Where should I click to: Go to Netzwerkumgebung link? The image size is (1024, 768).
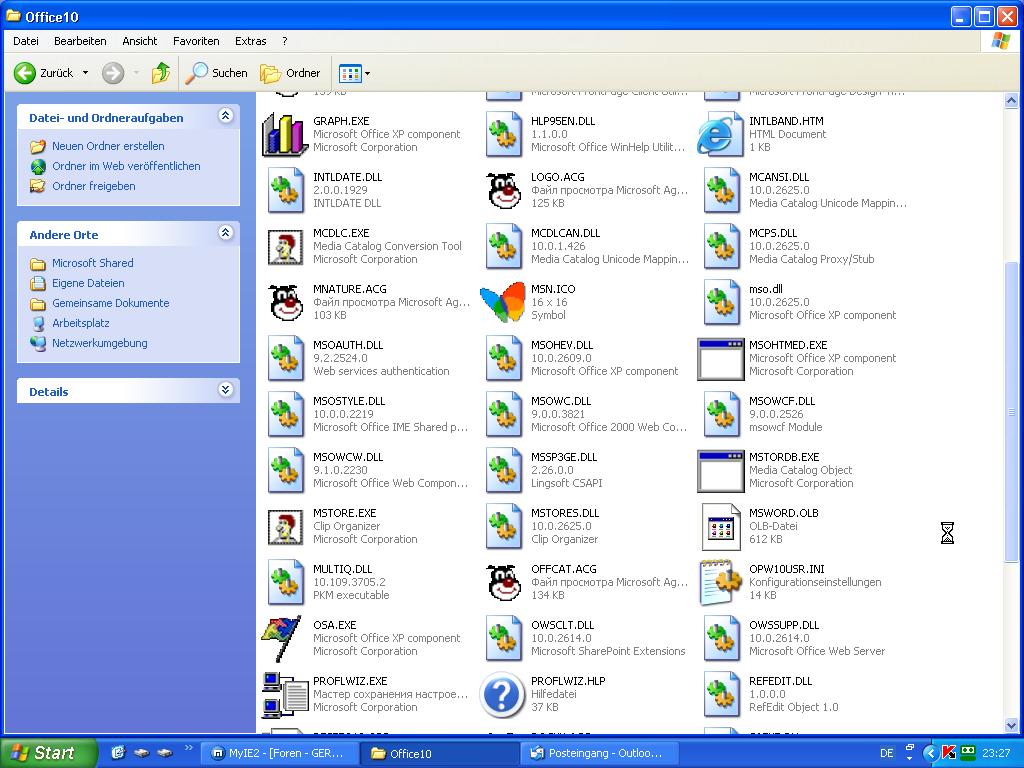[100, 344]
